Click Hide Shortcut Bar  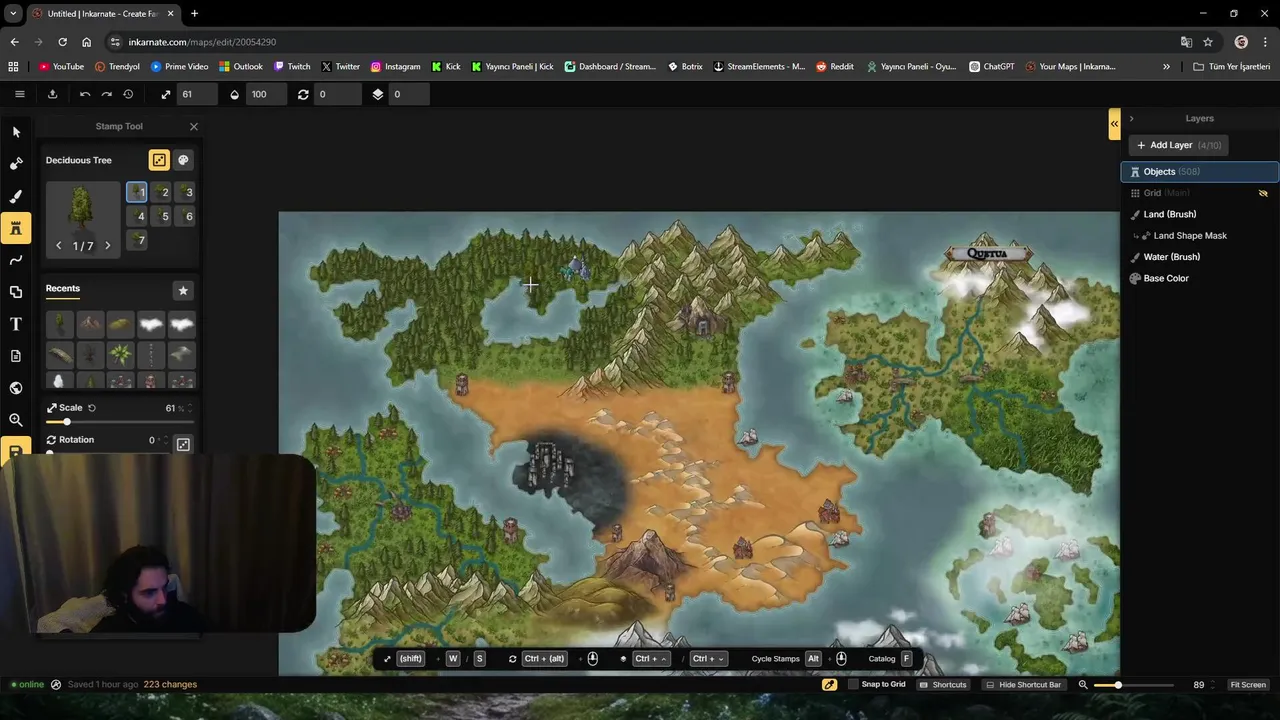pos(1022,685)
